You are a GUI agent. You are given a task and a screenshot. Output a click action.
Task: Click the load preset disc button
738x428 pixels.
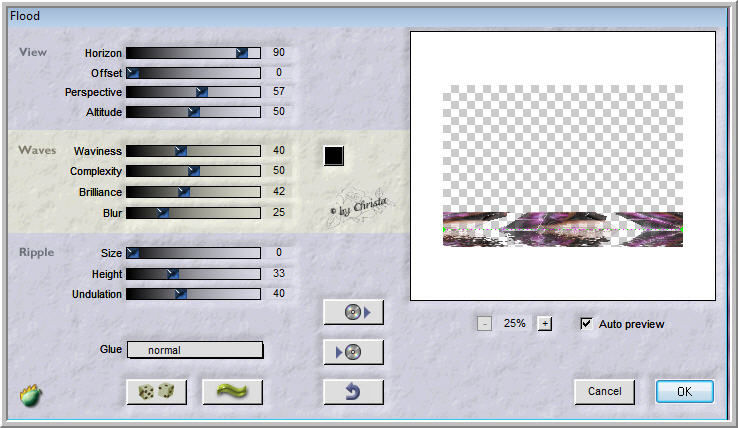coord(353,312)
